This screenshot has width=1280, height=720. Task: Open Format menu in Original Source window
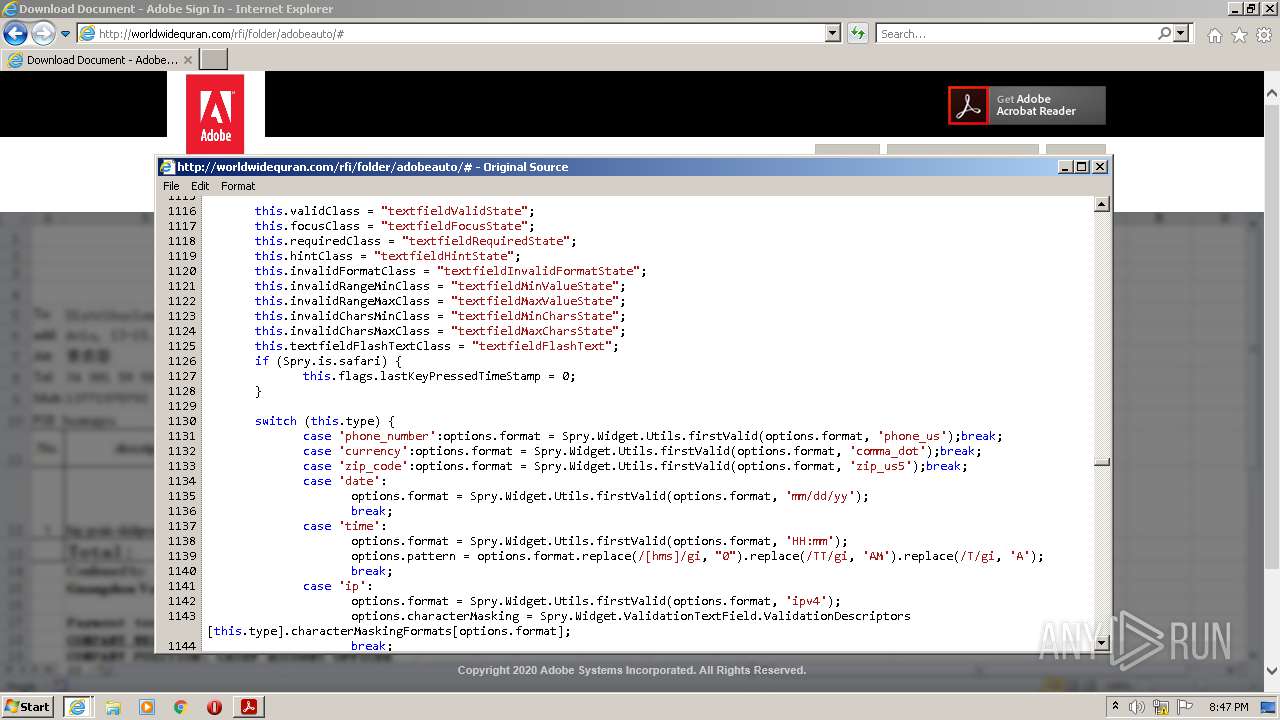[x=238, y=186]
